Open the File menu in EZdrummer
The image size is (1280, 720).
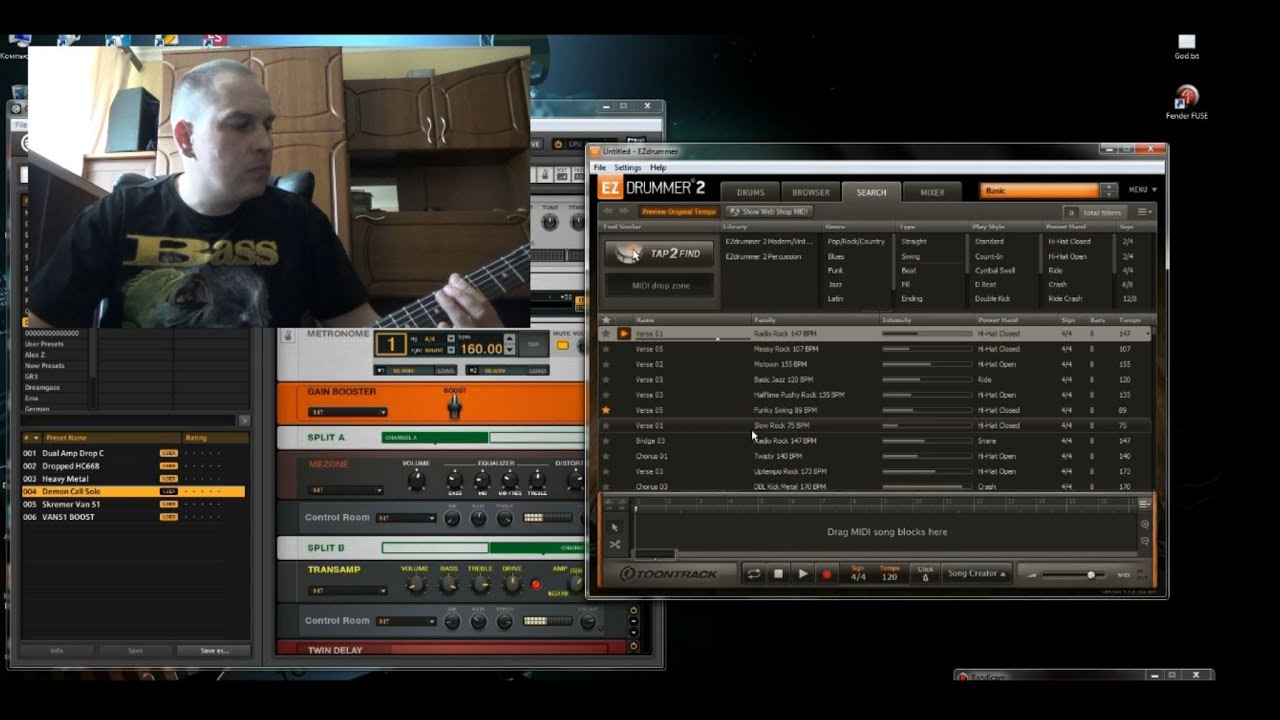coord(600,167)
